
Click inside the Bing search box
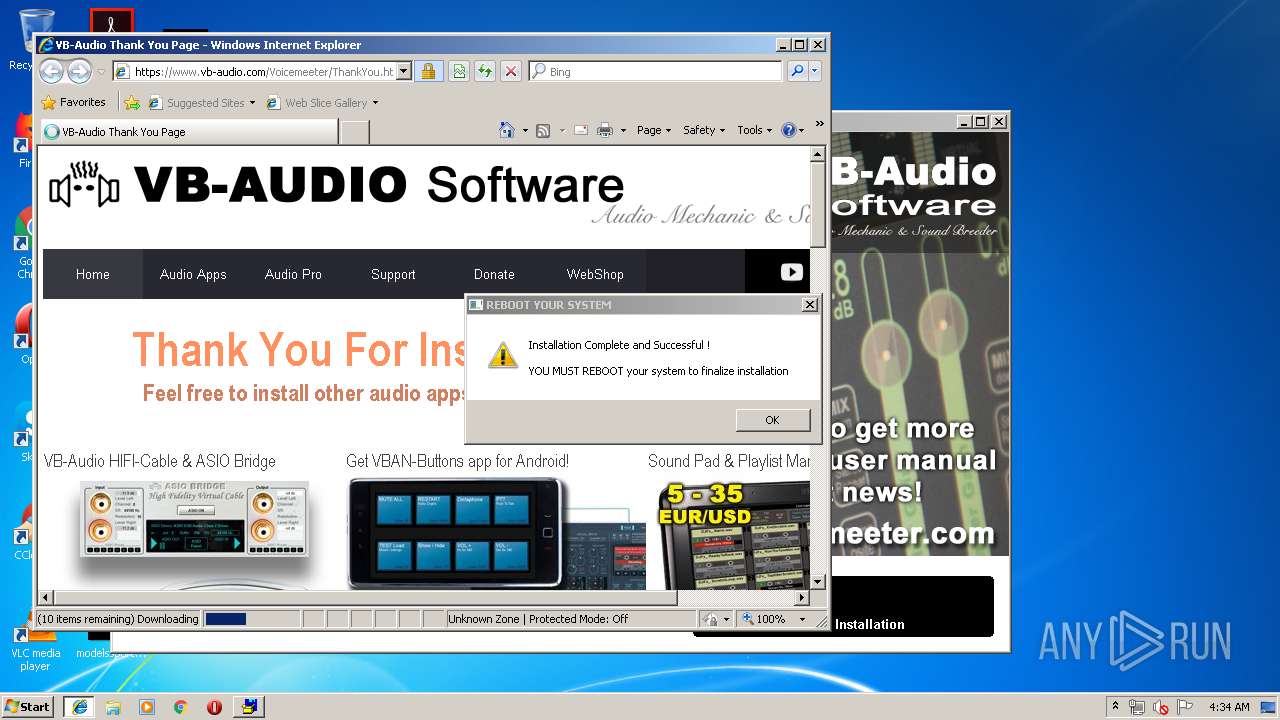pos(655,71)
